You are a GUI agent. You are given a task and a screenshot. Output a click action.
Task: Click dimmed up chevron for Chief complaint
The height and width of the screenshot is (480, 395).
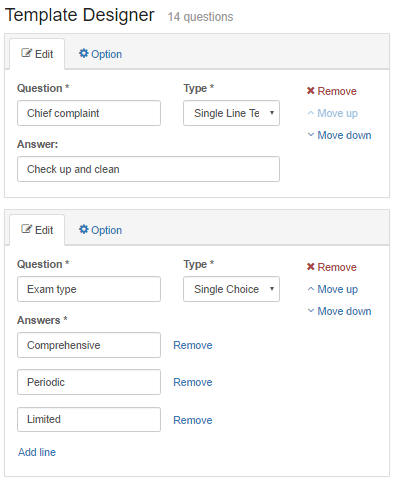[311, 113]
